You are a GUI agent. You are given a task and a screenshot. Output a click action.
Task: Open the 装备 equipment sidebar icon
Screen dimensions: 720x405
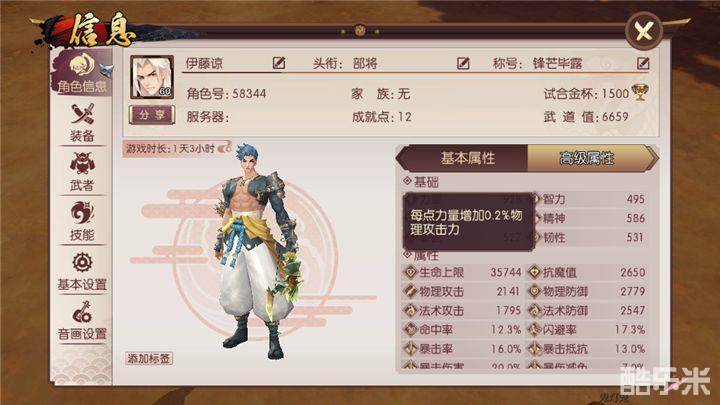(82, 122)
